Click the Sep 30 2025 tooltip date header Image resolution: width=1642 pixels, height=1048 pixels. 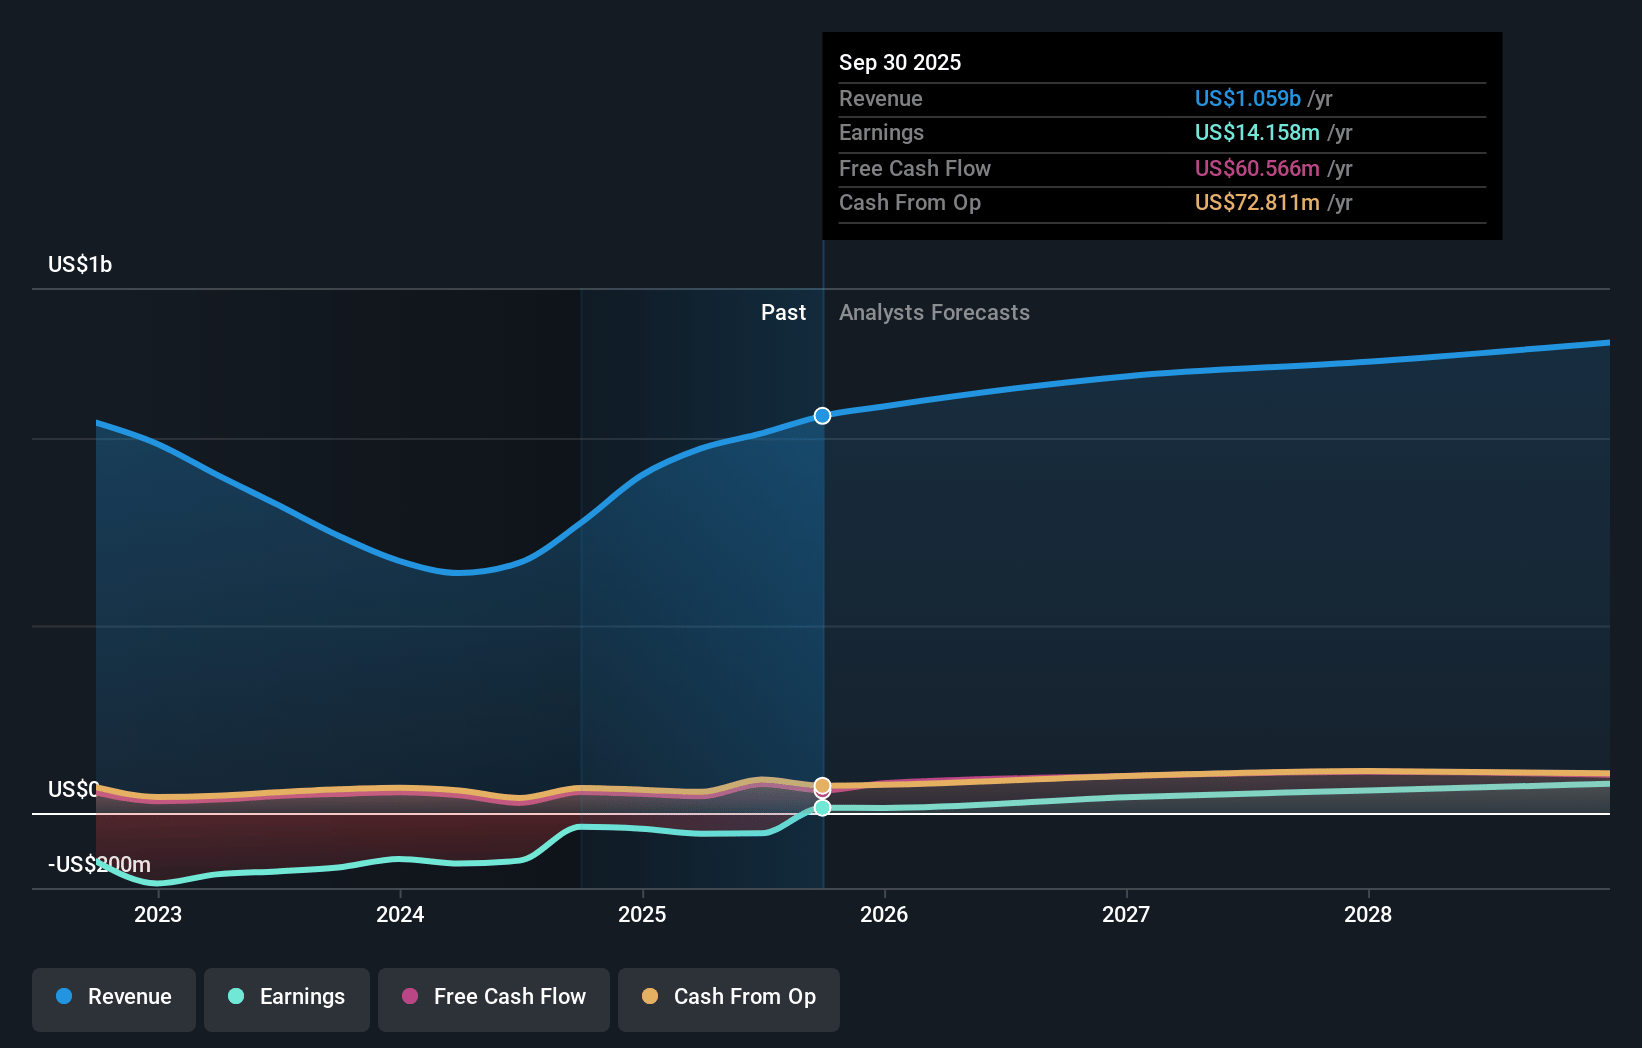click(x=900, y=63)
